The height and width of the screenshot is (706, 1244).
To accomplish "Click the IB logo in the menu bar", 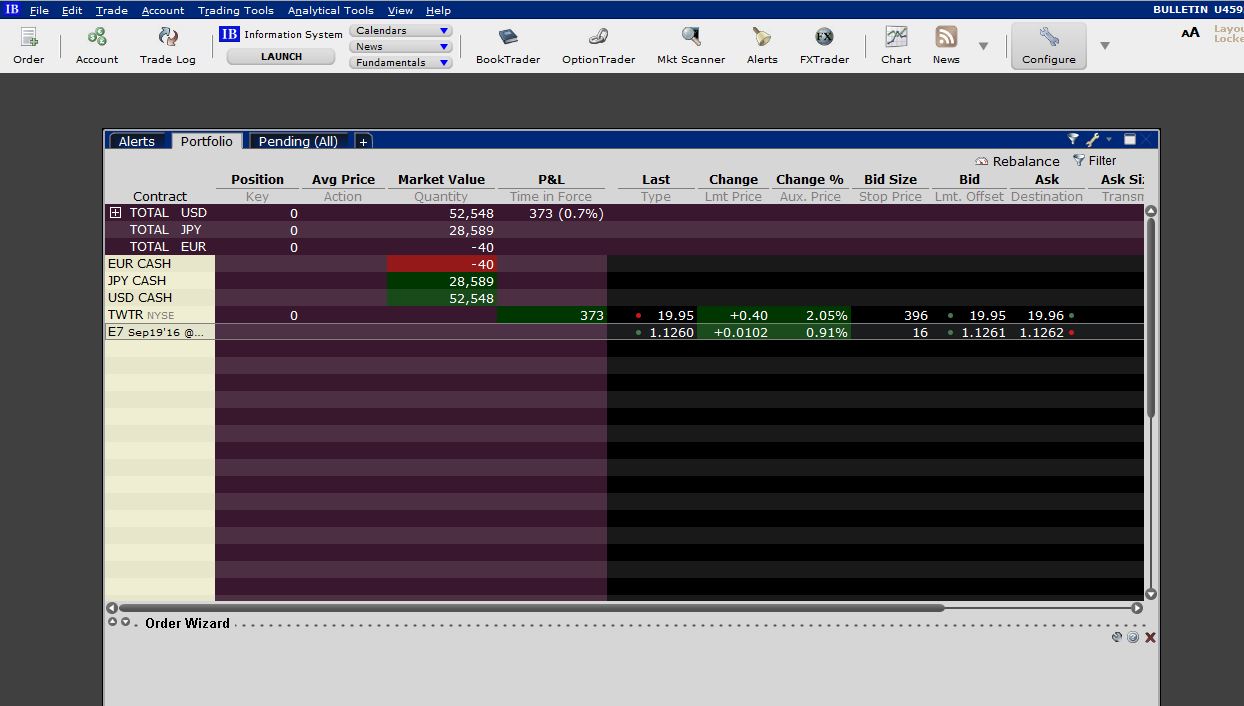I will point(12,9).
